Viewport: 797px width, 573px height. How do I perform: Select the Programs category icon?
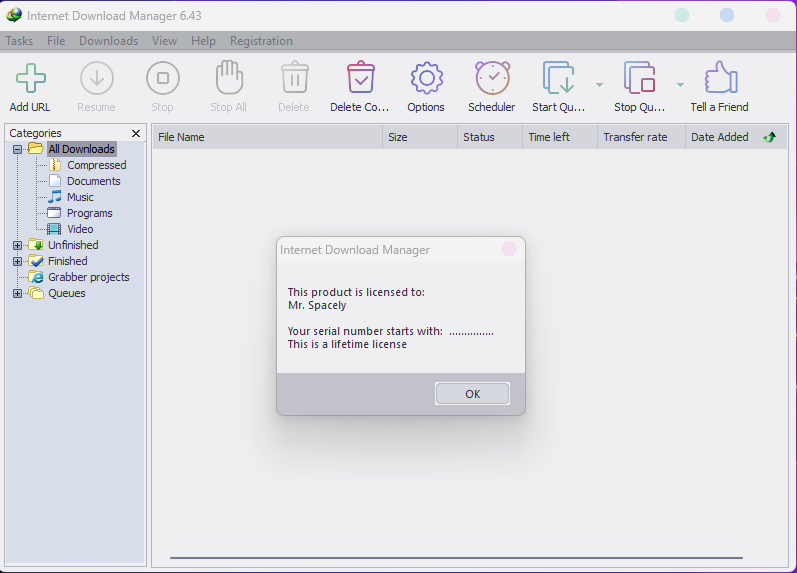click(54, 213)
